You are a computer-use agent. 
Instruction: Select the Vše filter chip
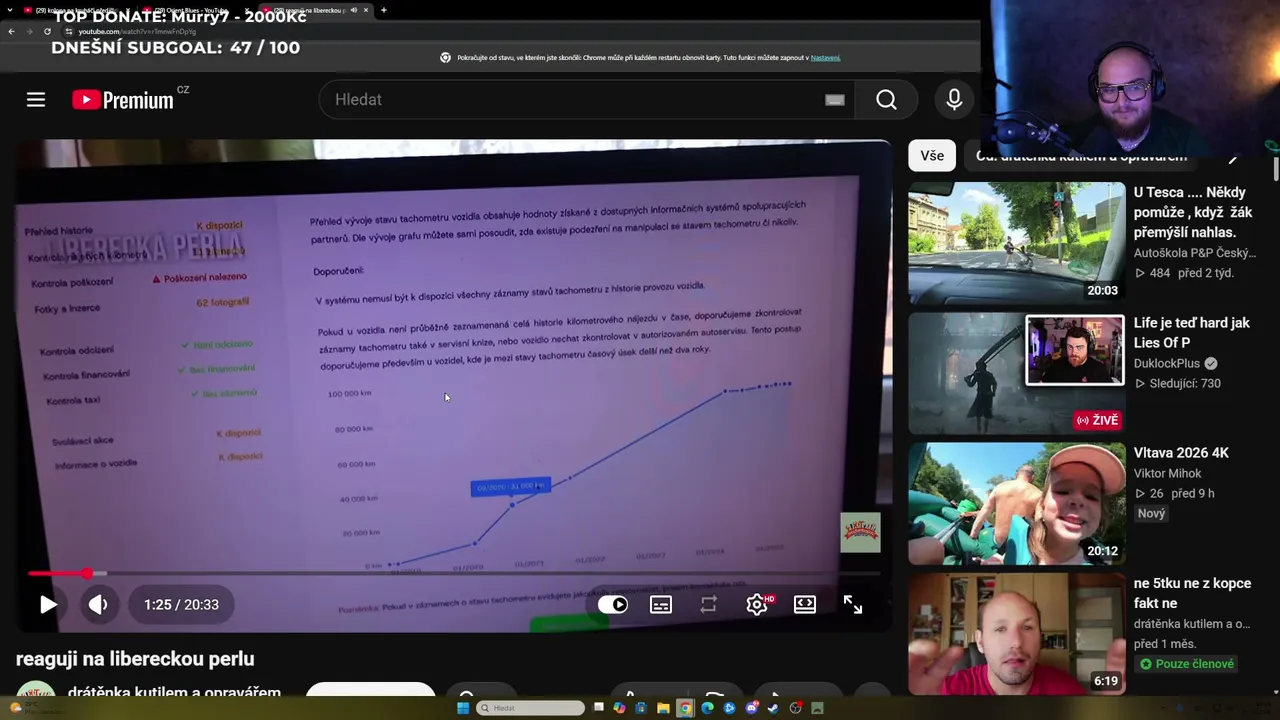point(932,156)
